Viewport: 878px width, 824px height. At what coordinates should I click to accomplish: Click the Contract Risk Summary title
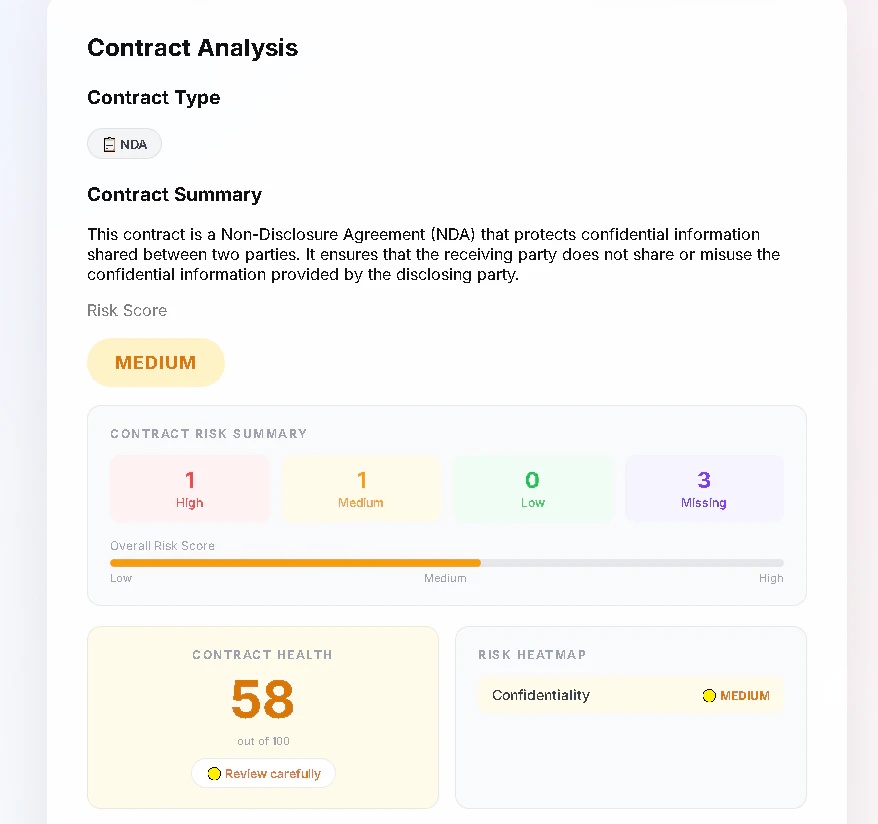(208, 434)
